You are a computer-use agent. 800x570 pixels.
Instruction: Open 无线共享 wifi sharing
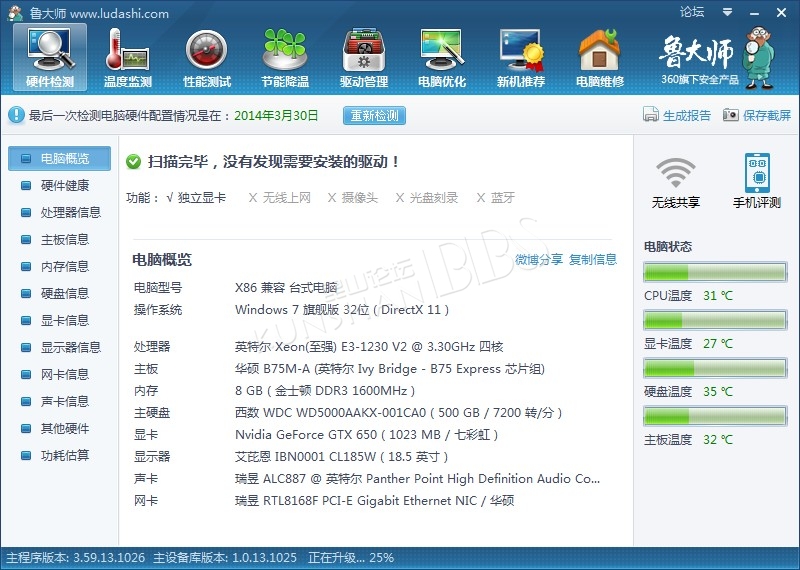click(676, 182)
